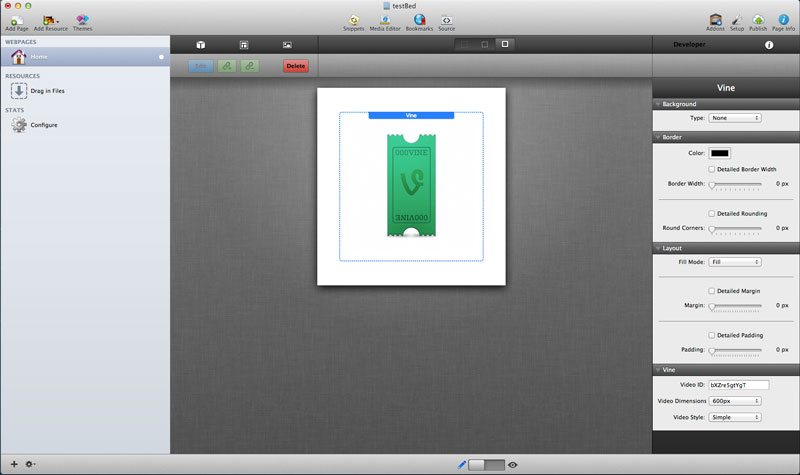The height and width of the screenshot is (475, 800).
Task: Click the blue Edit button
Action: 201,66
